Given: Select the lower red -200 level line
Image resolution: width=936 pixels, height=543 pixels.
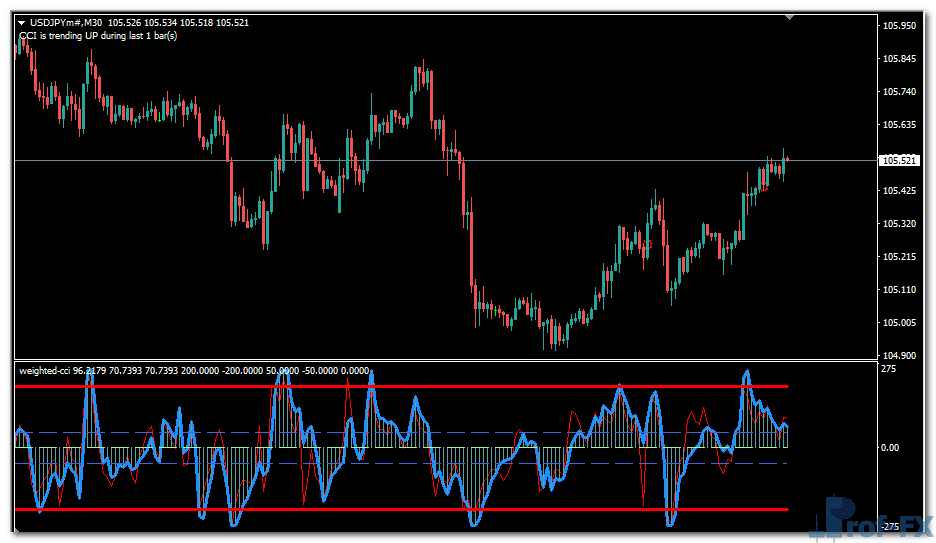Looking at the screenshot, I should (x=400, y=510).
